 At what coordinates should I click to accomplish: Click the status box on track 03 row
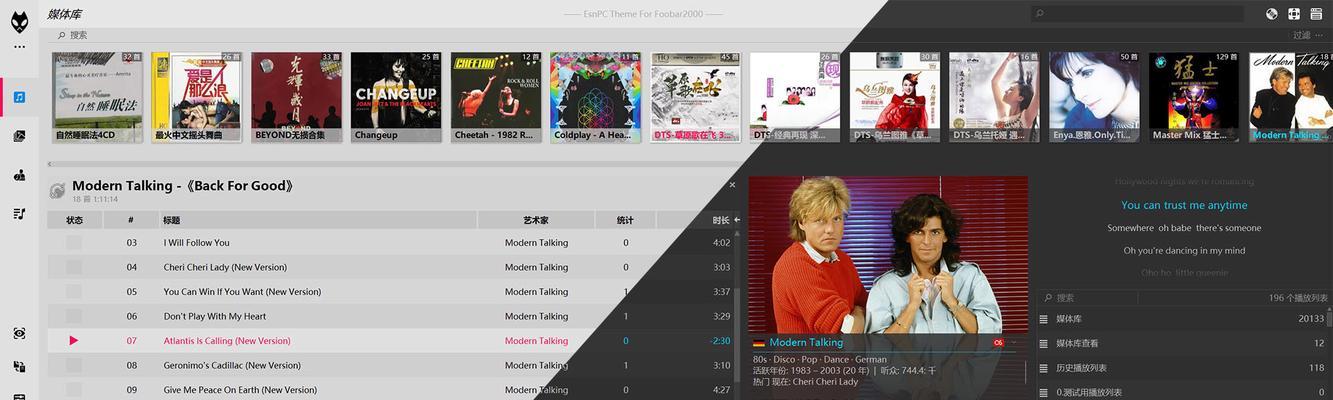[x=74, y=243]
